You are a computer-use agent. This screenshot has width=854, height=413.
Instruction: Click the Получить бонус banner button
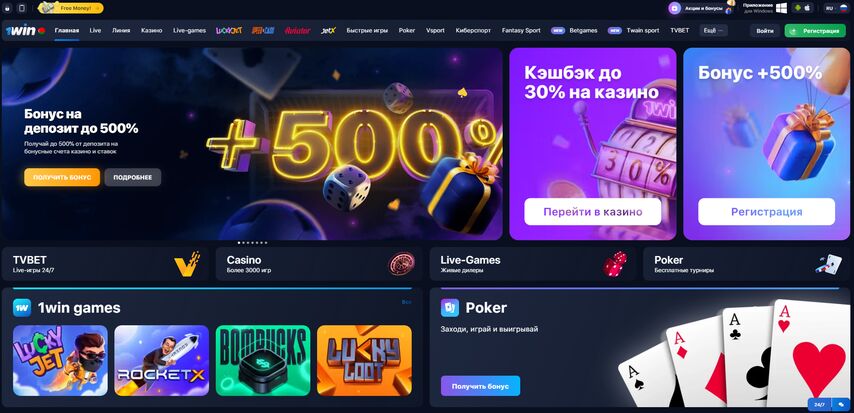(x=62, y=178)
